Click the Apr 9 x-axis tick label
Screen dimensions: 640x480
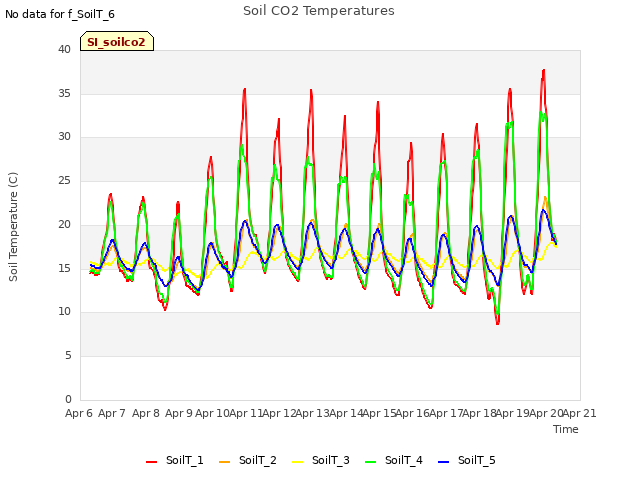tap(179, 413)
